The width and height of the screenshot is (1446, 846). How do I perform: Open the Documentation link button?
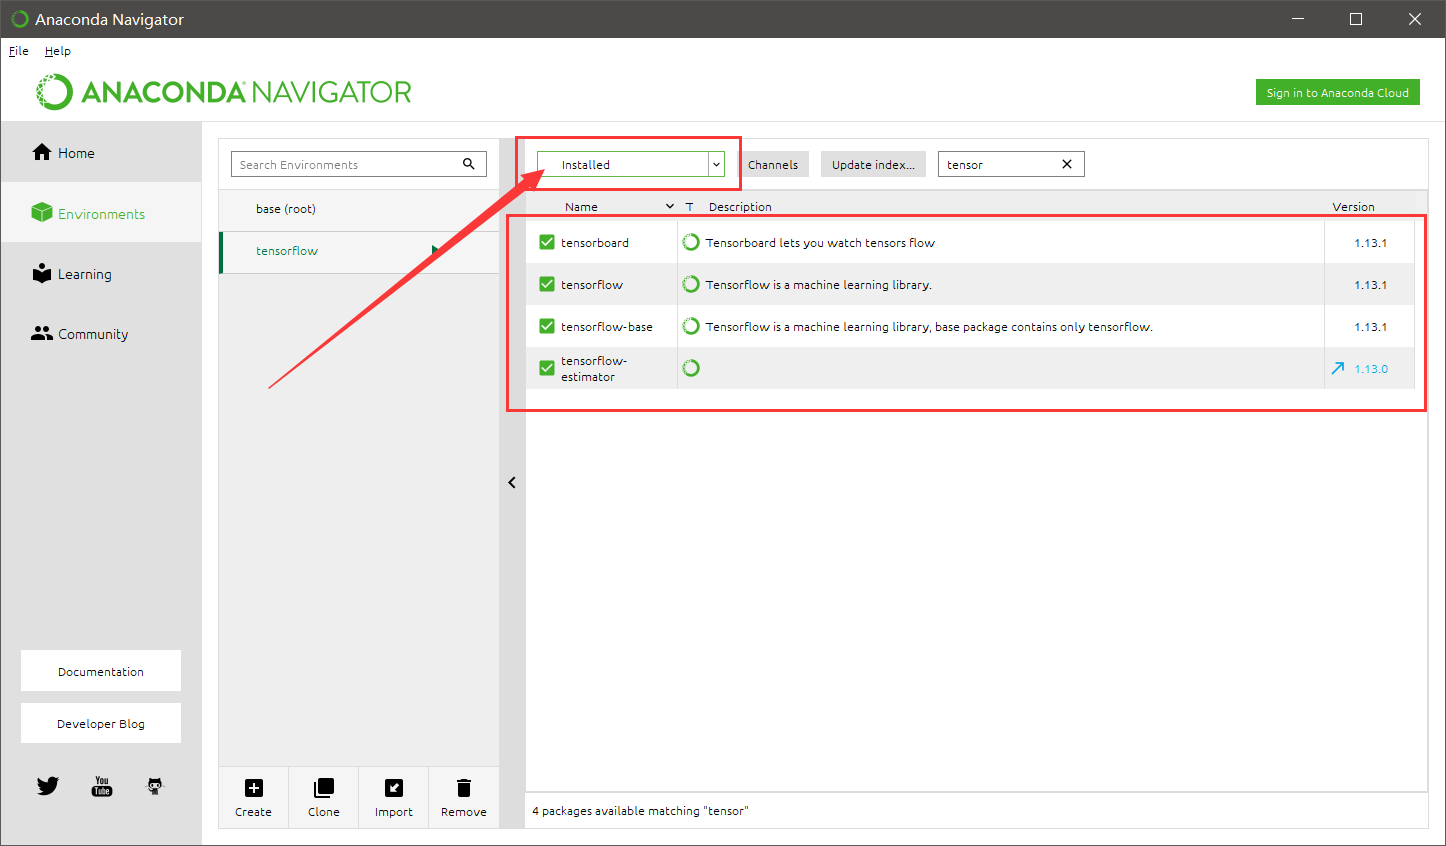click(x=101, y=671)
